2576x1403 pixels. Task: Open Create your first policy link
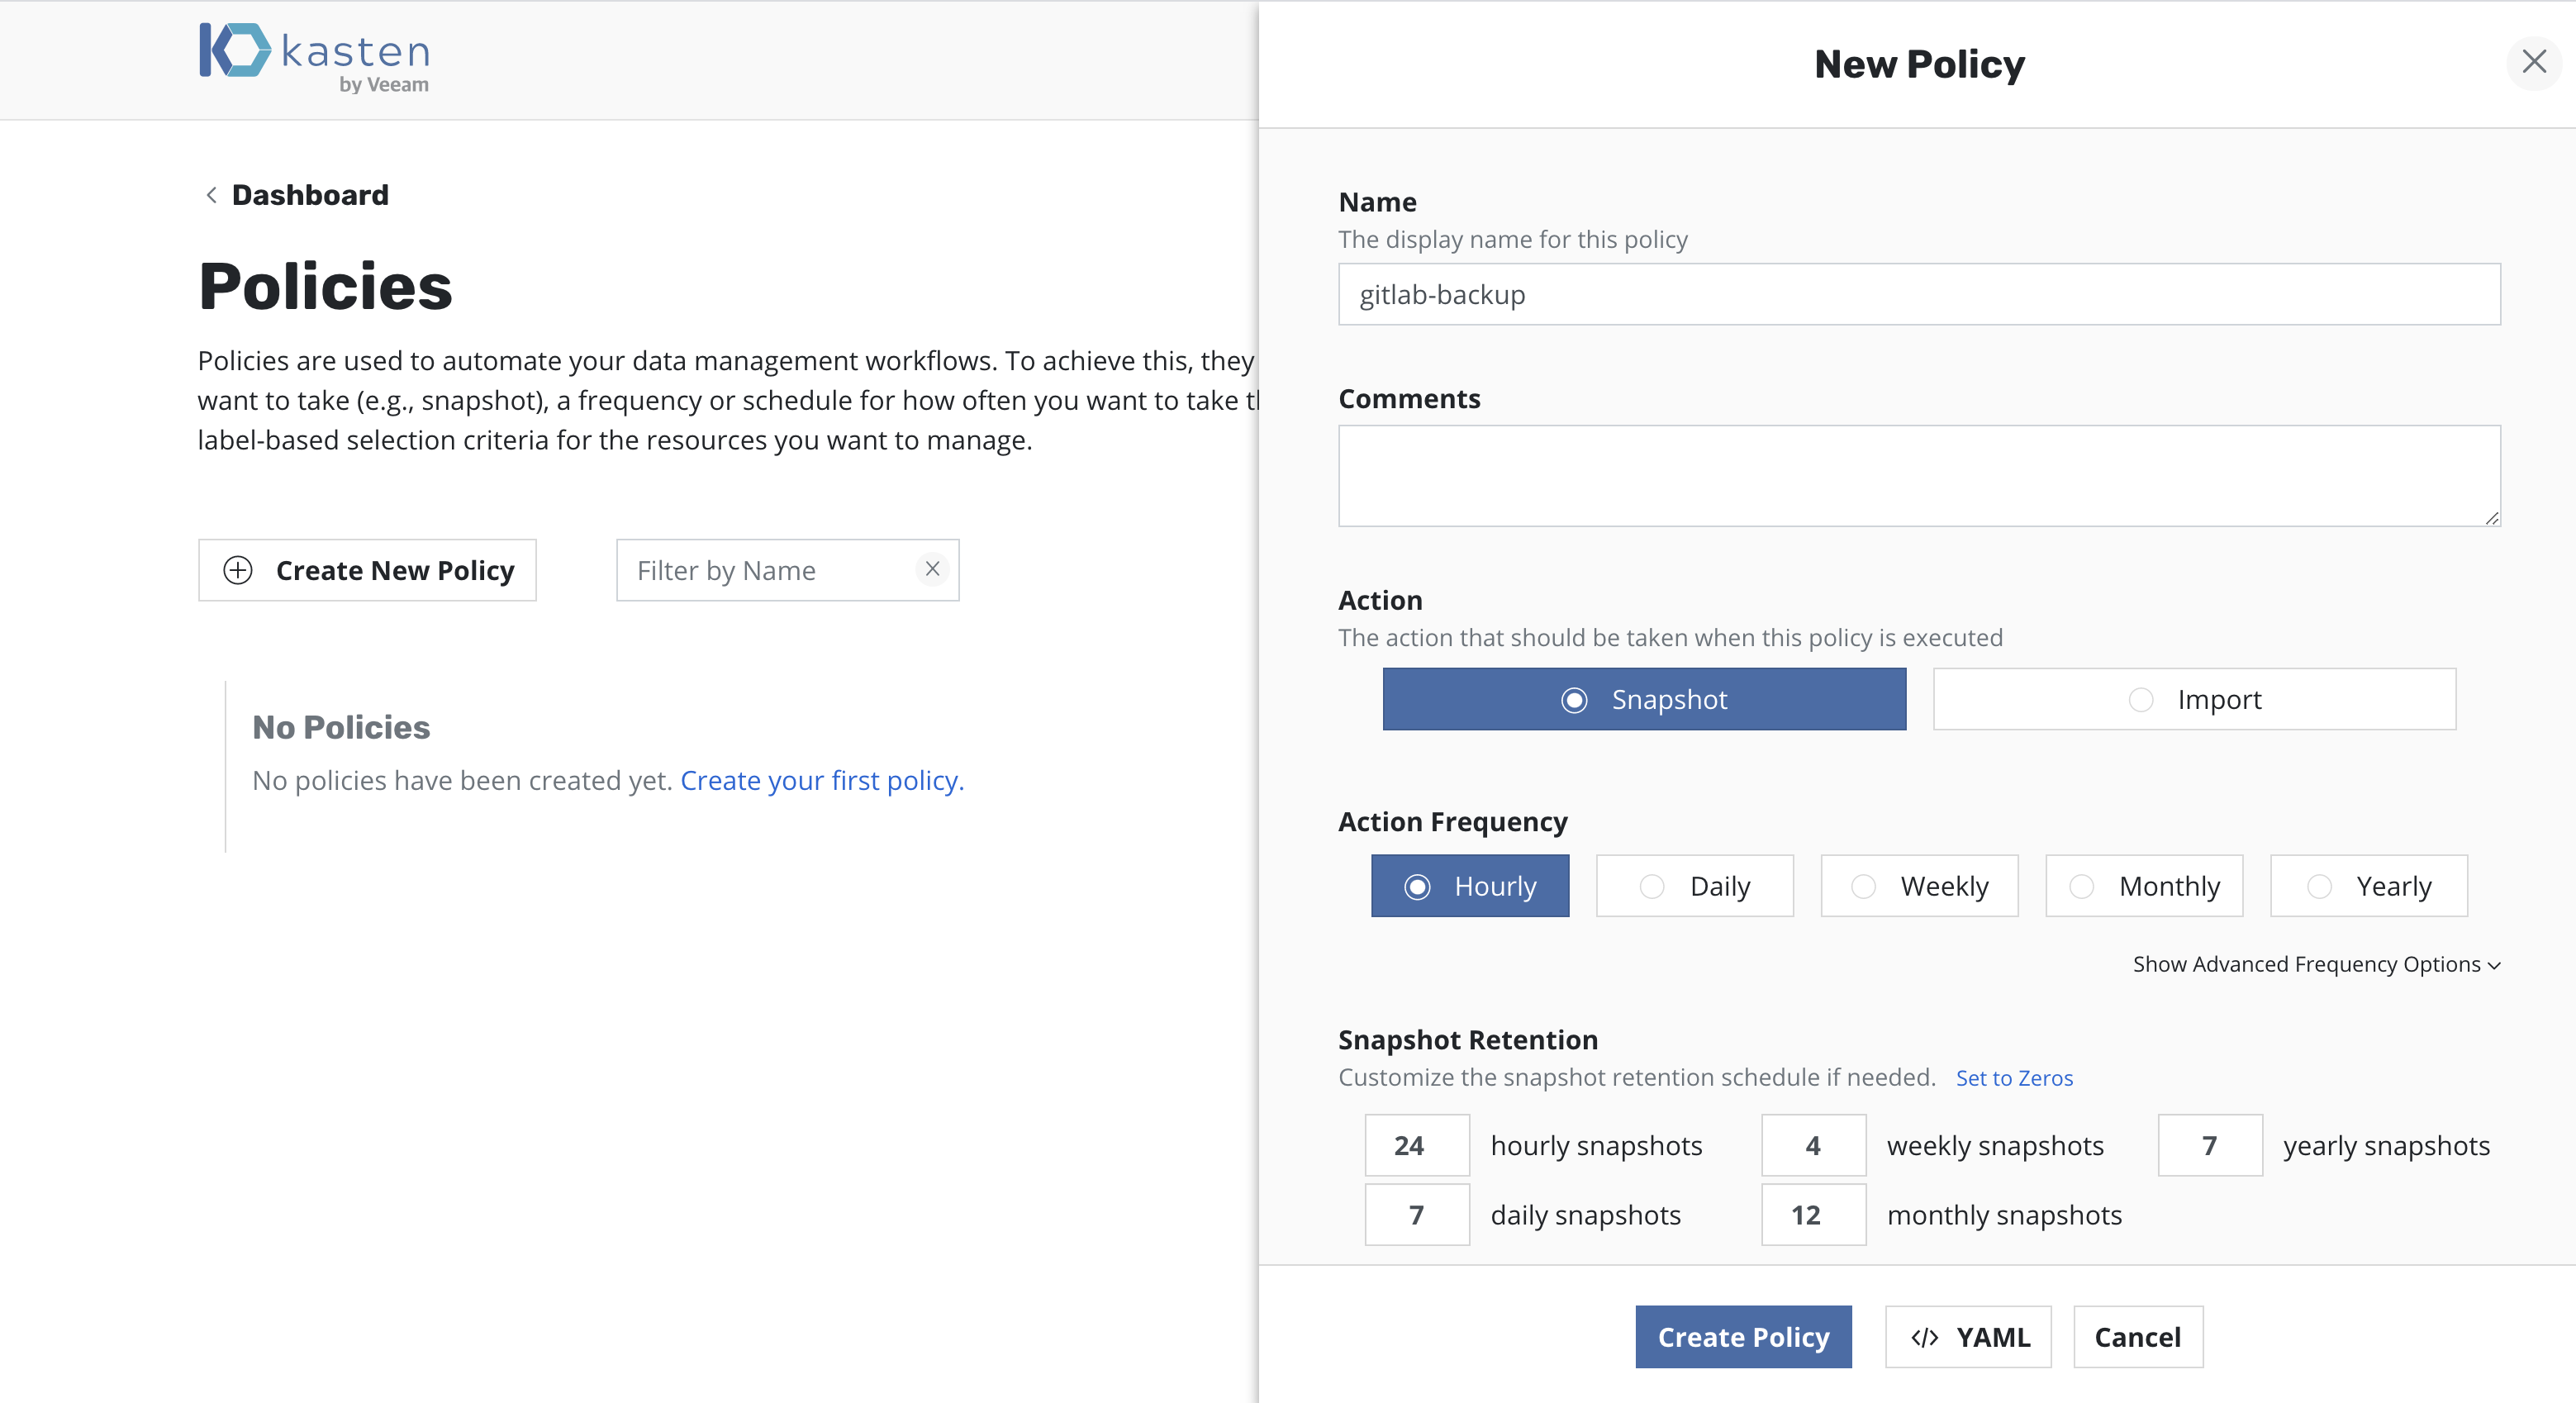[822, 780]
